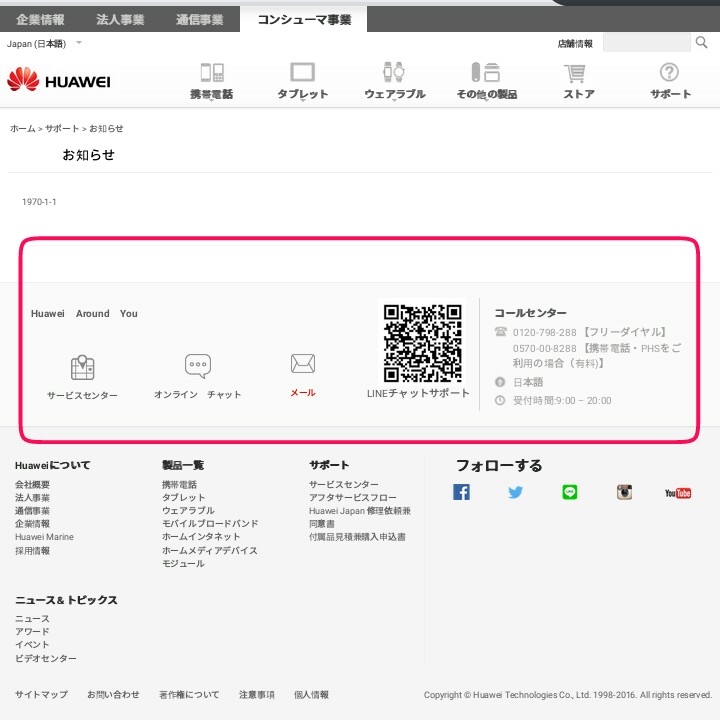The width and height of the screenshot is (720, 720).
Task: Open アフタサービスフロー footer link
Action: coord(352,498)
